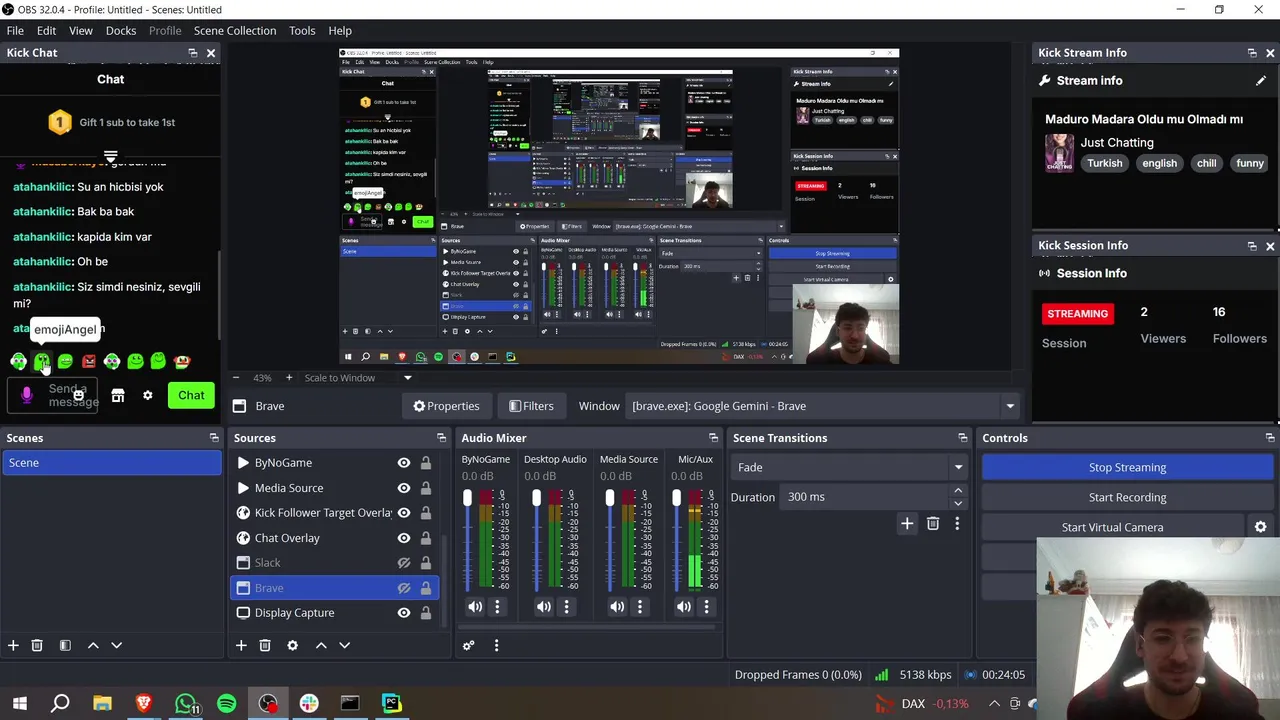This screenshot has height=720, width=1280.
Task: Move scene down arrow in Scenes panel
Action: (116, 645)
